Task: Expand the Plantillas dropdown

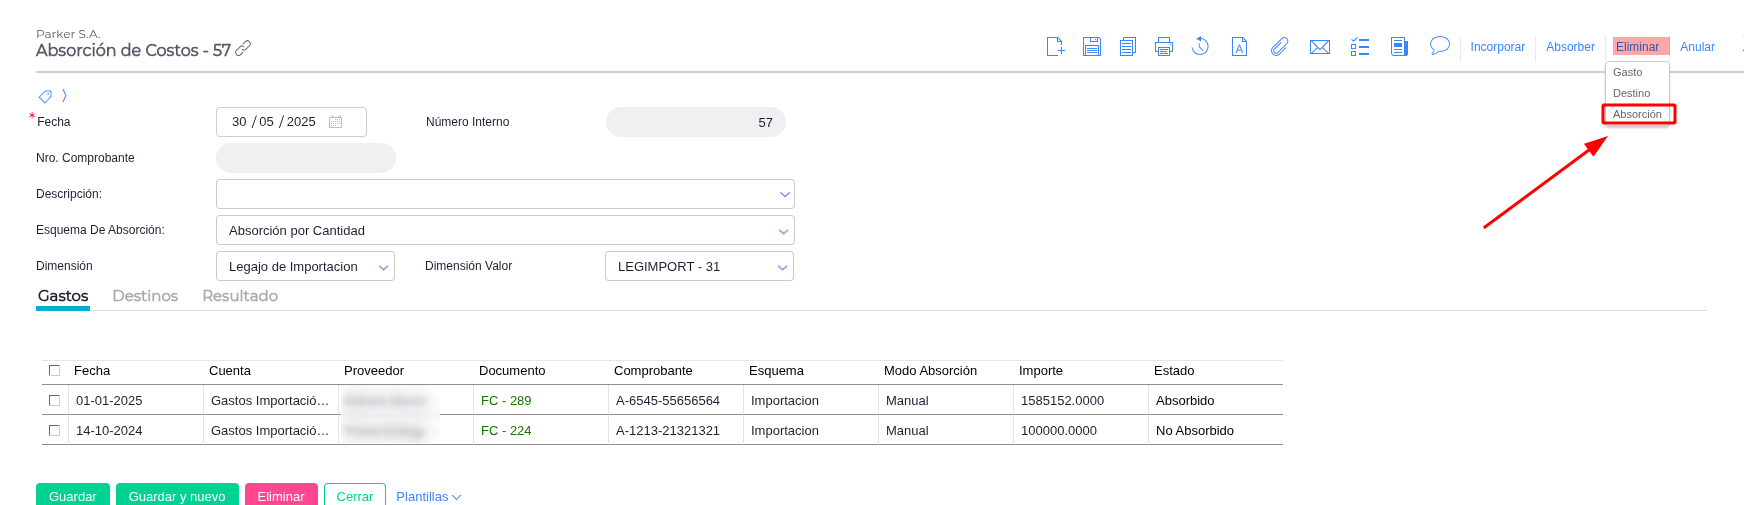Action: click(428, 497)
